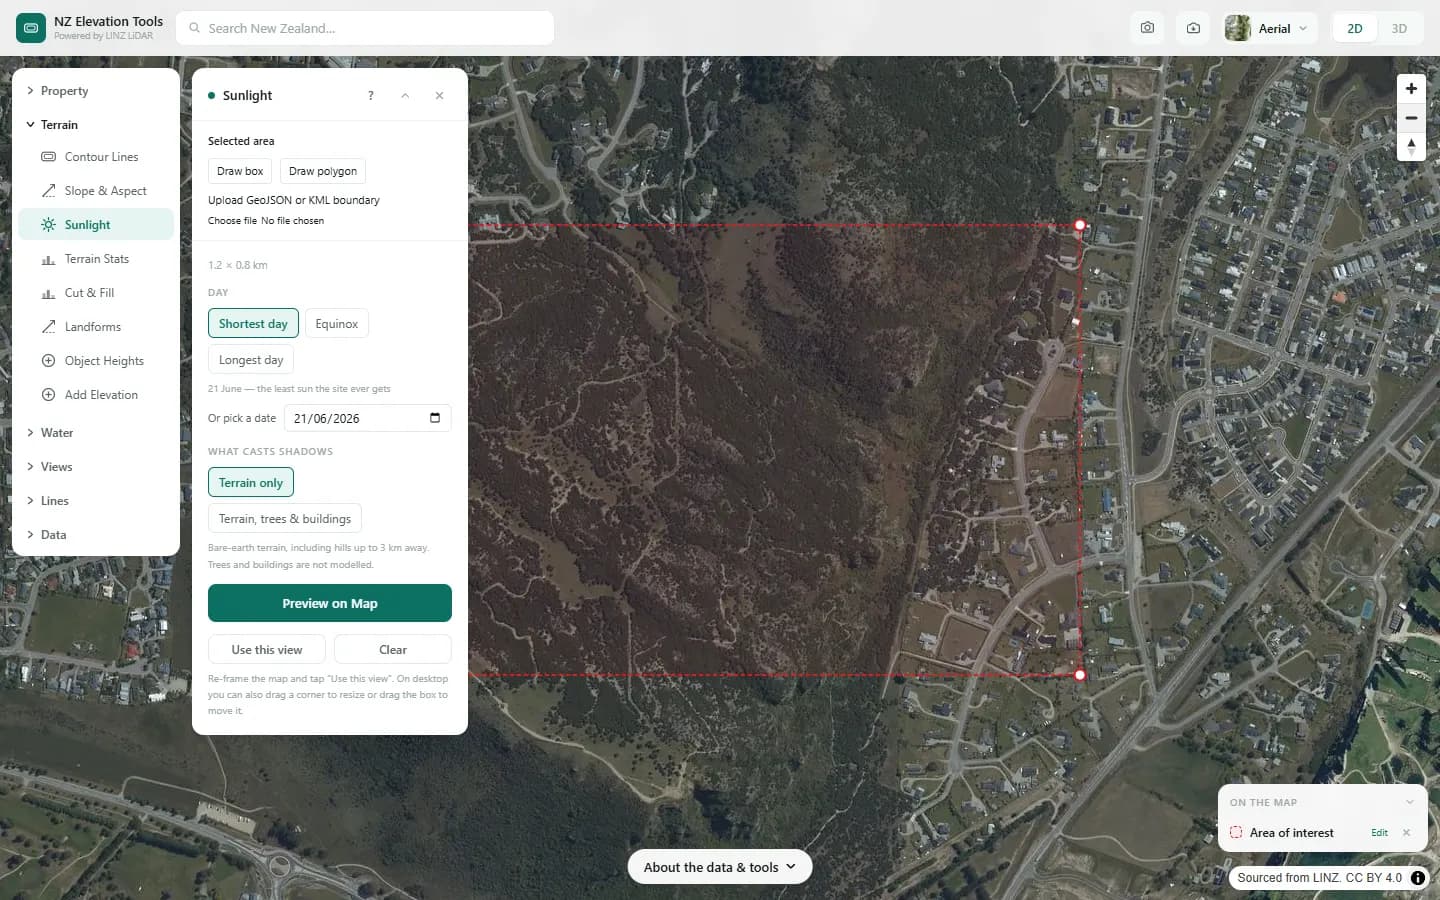This screenshot has height=900, width=1440.
Task: Collapse the Sunlight panel with the chevron
Action: [x=405, y=96]
